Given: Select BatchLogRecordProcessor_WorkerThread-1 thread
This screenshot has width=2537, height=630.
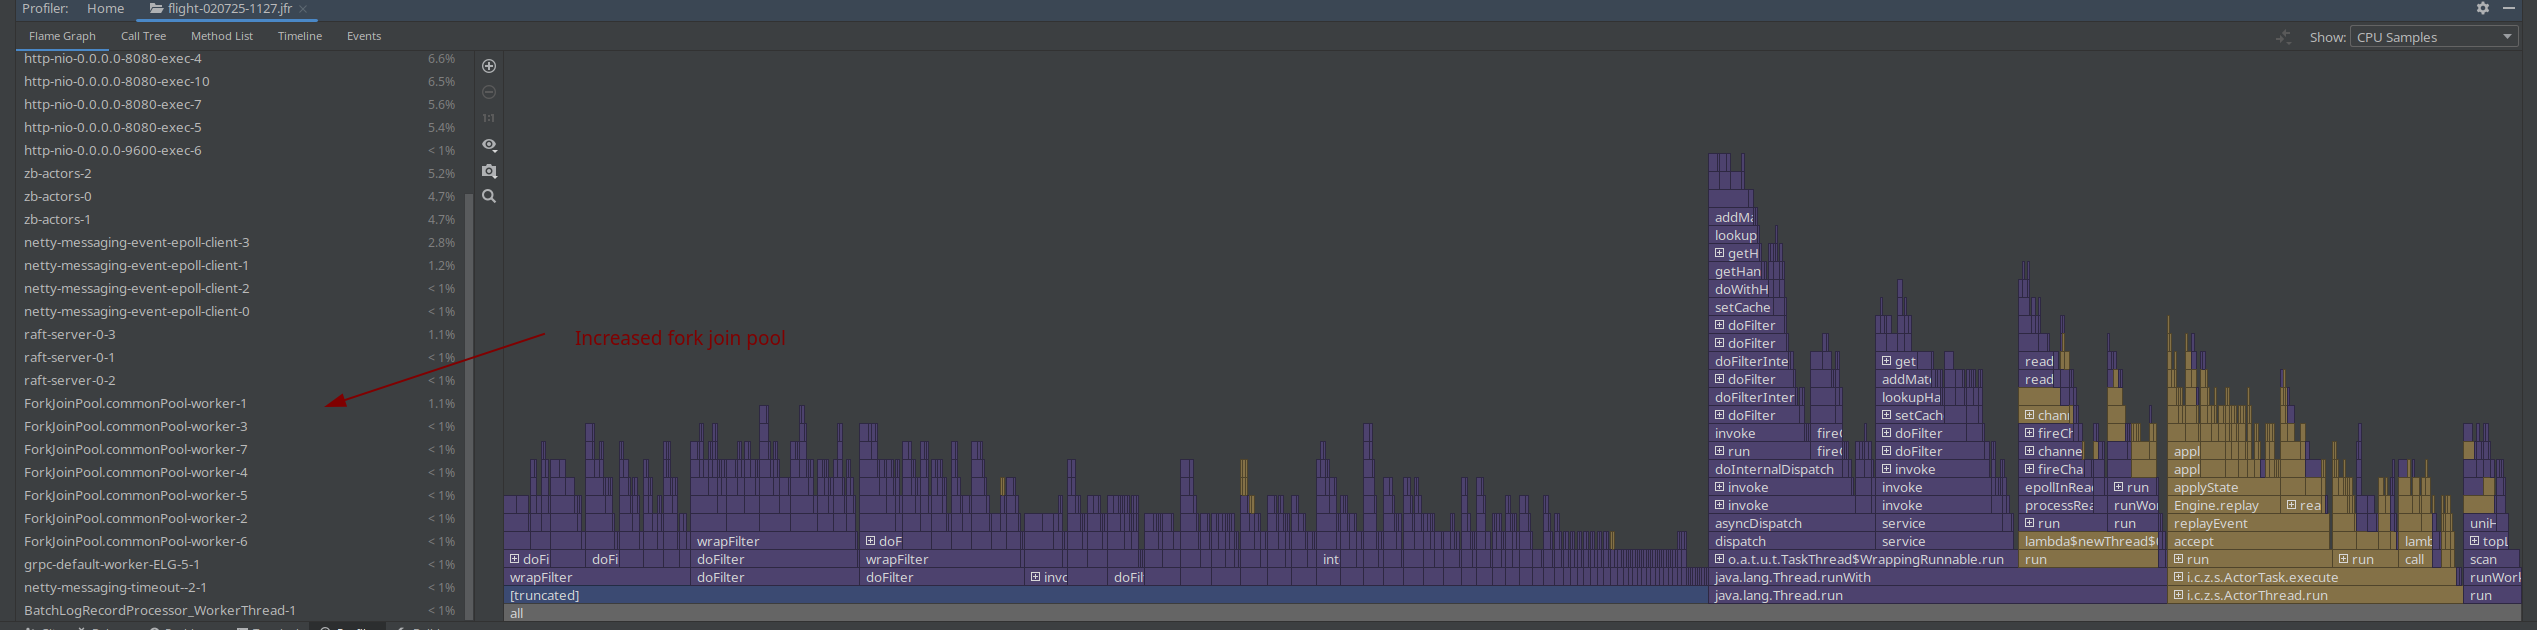Looking at the screenshot, I should tap(240, 610).
